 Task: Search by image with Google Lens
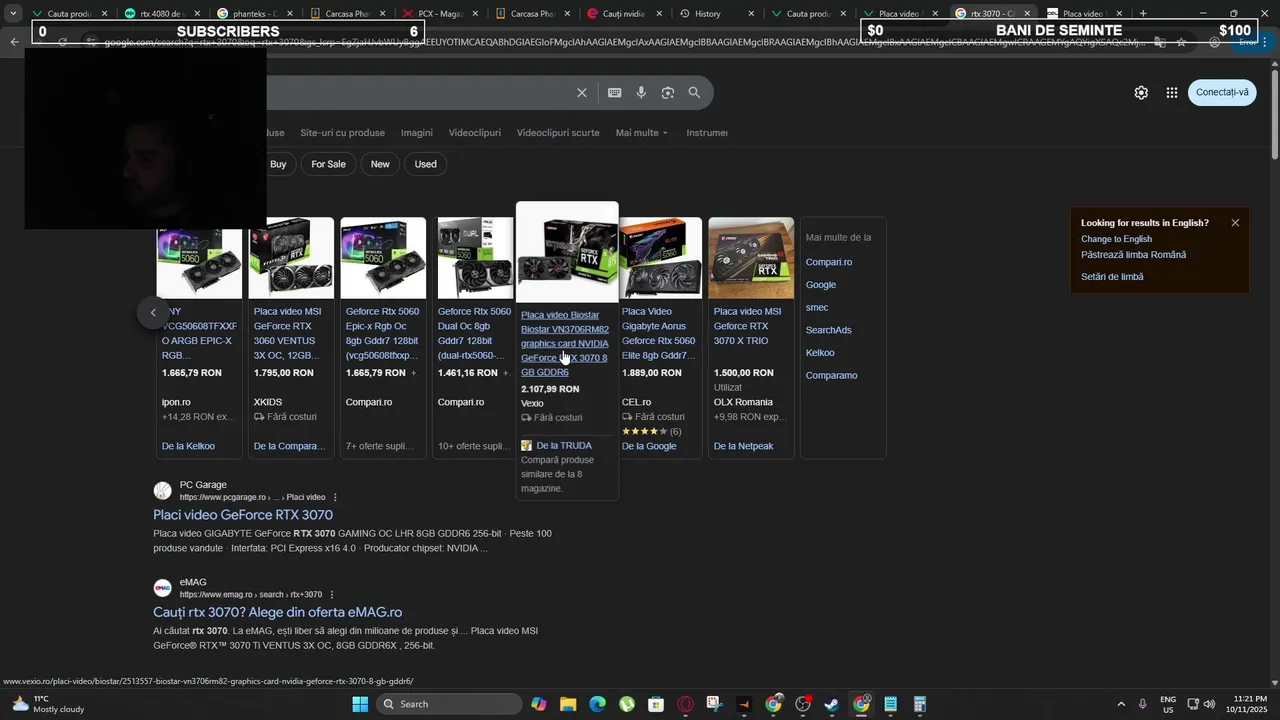point(668,93)
